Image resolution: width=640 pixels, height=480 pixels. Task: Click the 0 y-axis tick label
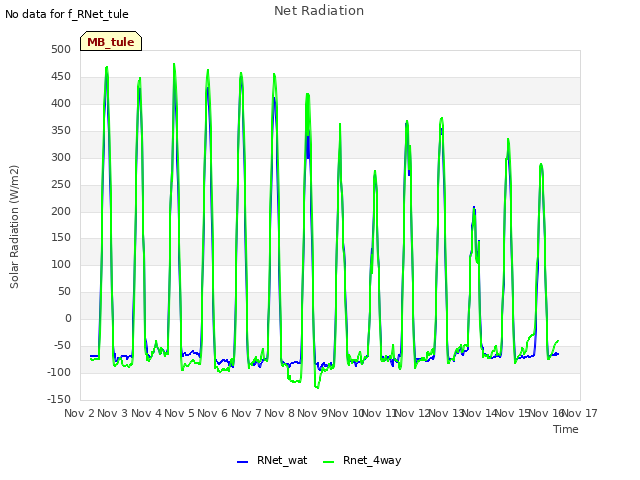coord(68,318)
